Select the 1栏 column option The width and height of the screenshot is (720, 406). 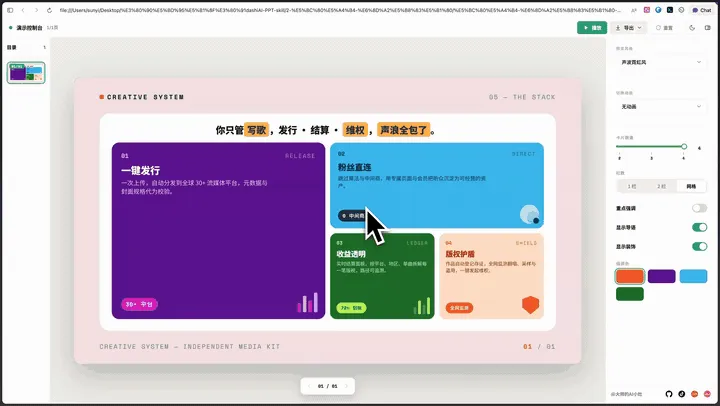(632, 186)
